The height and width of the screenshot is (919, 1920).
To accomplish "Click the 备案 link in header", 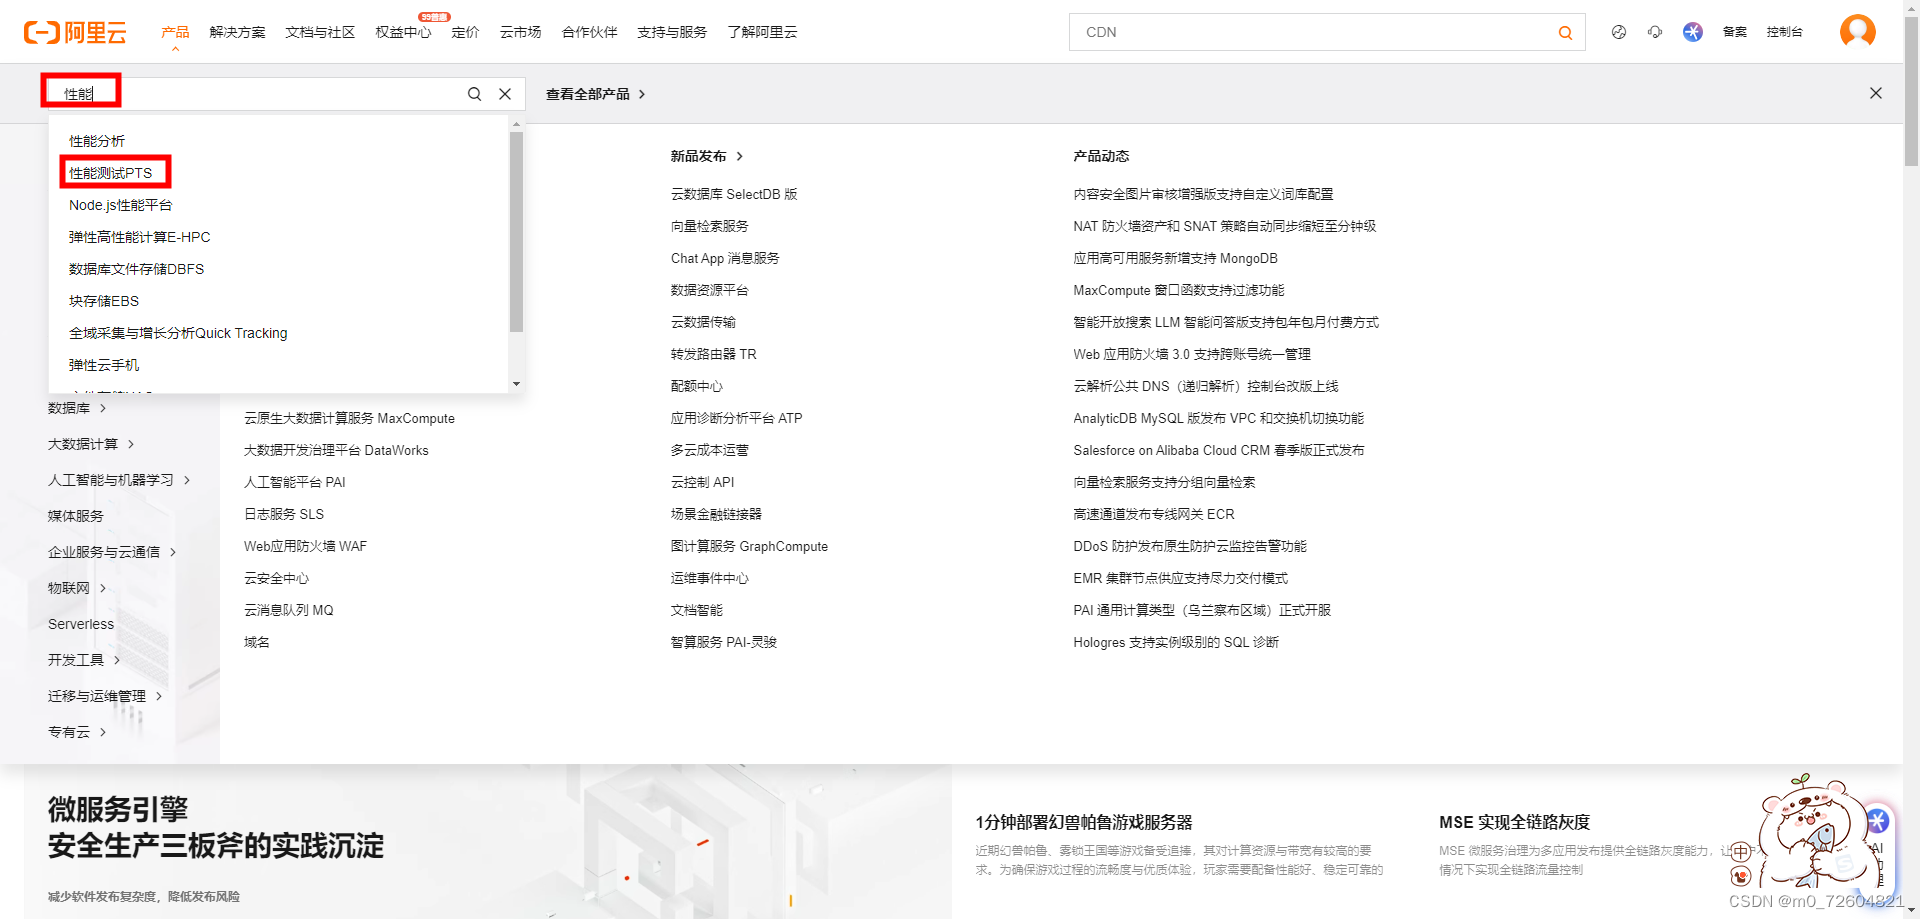I will click(1735, 32).
